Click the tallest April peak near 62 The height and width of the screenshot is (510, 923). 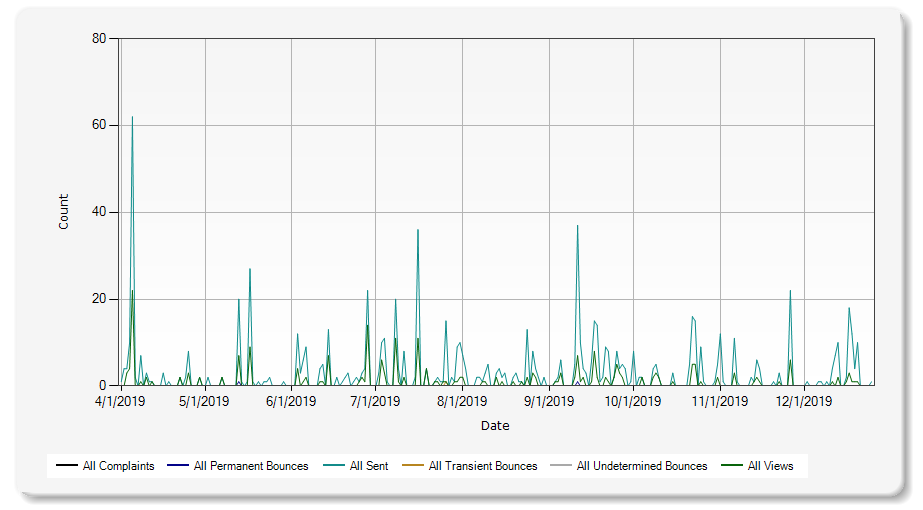(x=132, y=117)
